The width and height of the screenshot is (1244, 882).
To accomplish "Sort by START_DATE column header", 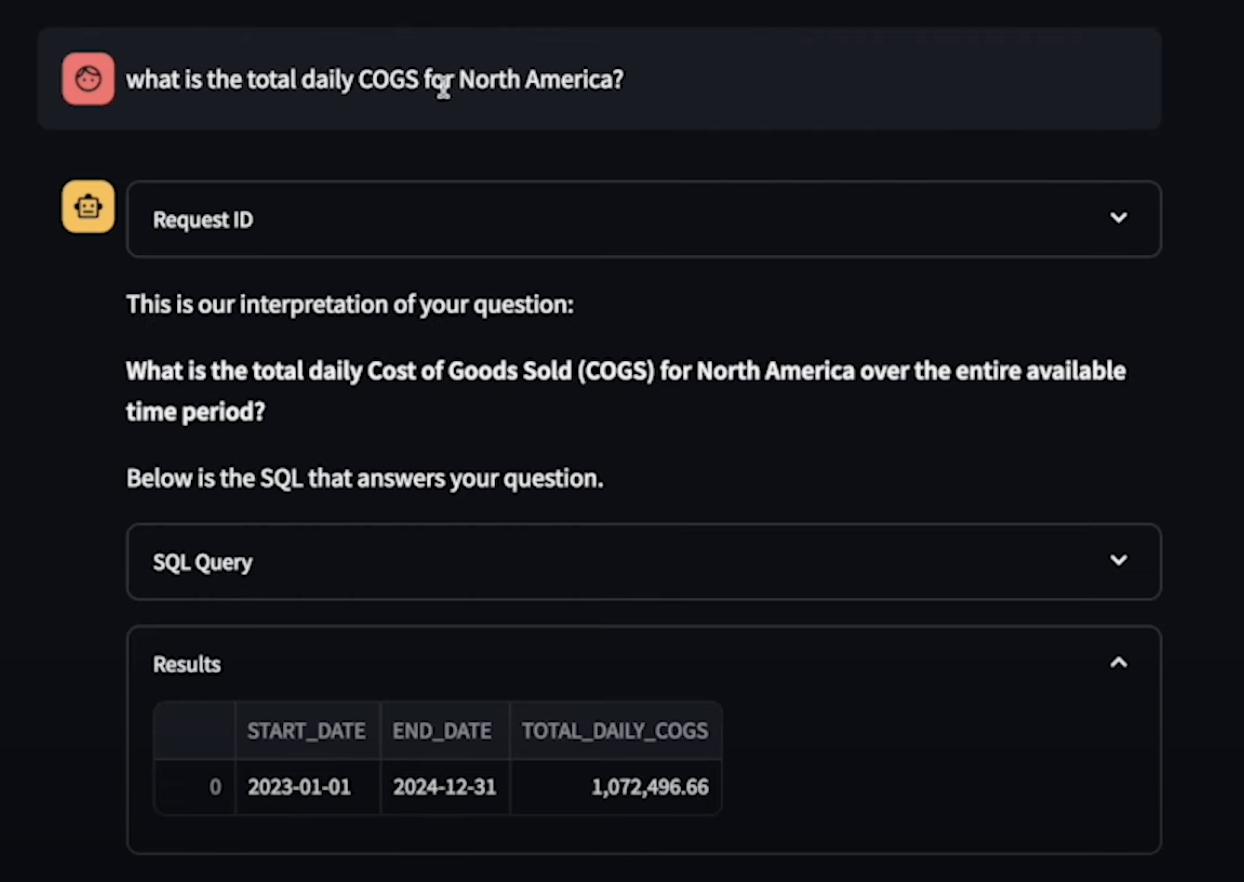I will pos(307,731).
